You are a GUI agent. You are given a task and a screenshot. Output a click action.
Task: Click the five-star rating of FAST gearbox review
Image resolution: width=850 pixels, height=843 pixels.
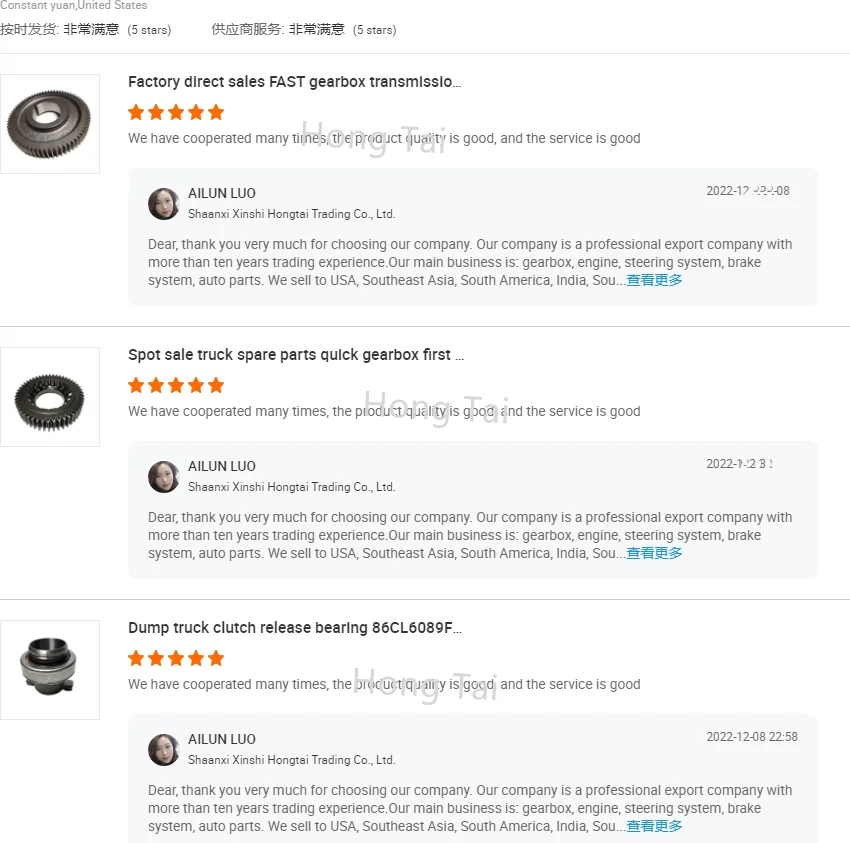tap(176, 112)
